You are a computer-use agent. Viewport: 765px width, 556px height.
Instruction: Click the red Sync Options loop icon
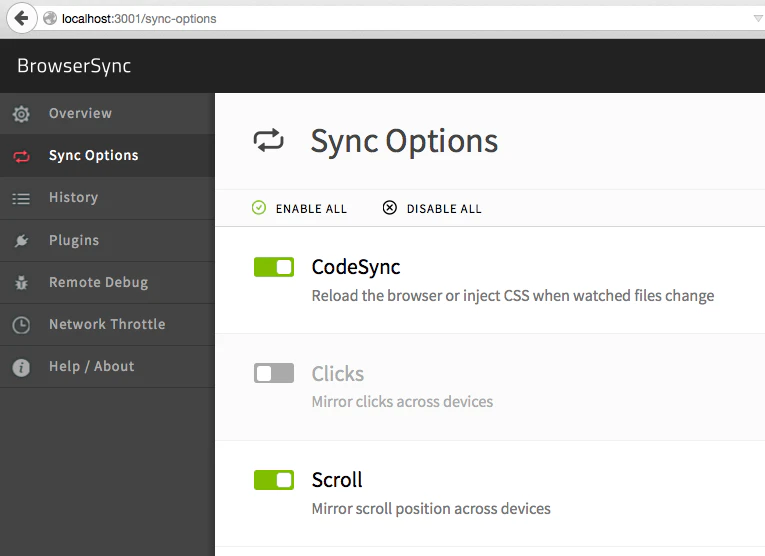[21, 156]
